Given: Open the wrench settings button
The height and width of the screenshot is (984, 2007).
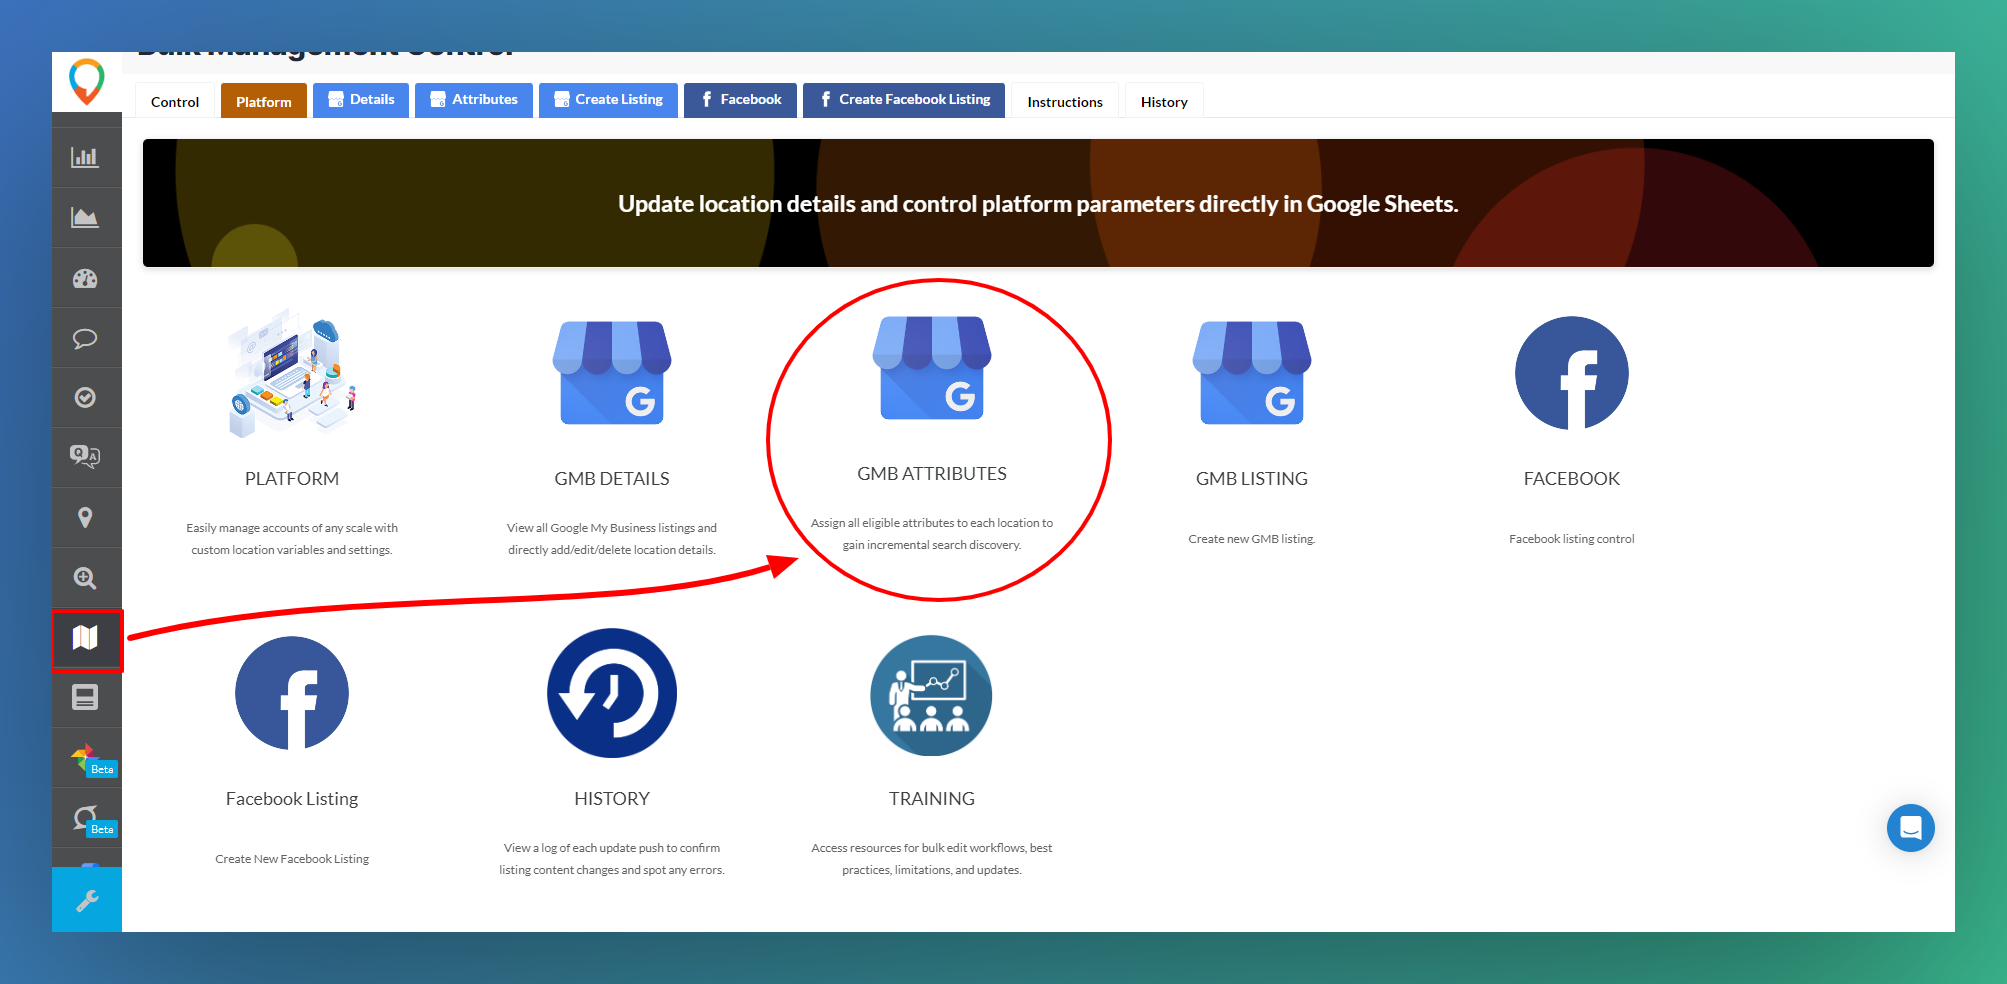Looking at the screenshot, I should coord(87,900).
